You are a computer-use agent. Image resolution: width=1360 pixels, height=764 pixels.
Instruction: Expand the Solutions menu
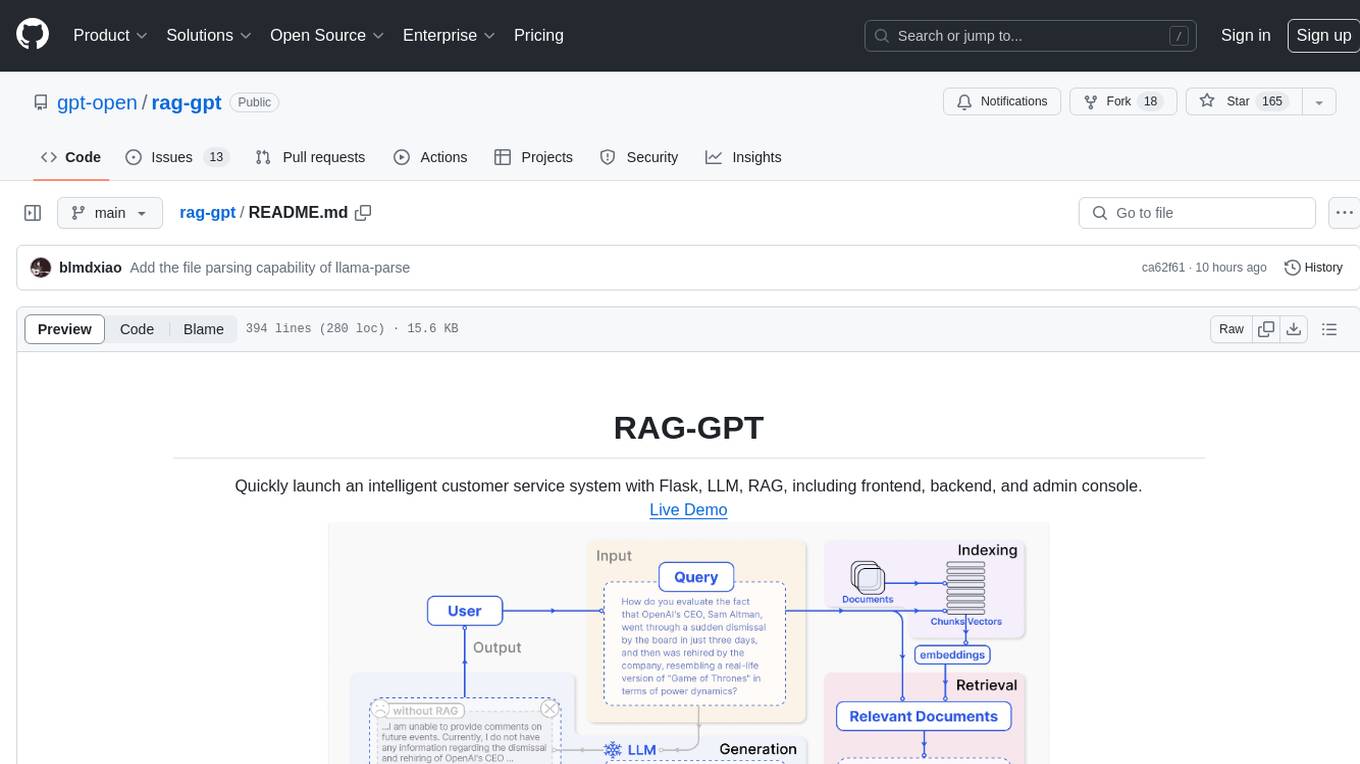(x=208, y=35)
